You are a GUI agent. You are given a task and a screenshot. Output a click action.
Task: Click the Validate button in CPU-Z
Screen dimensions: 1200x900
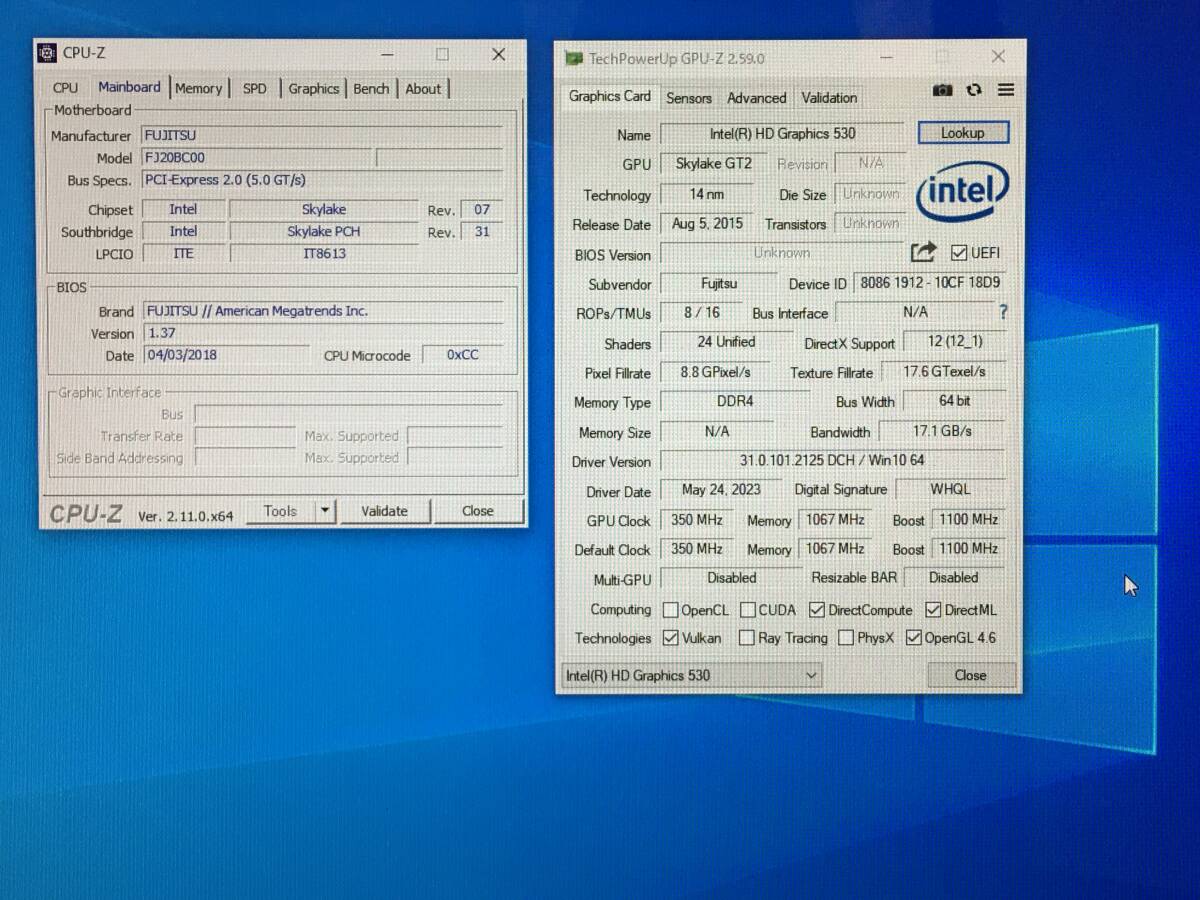[384, 511]
